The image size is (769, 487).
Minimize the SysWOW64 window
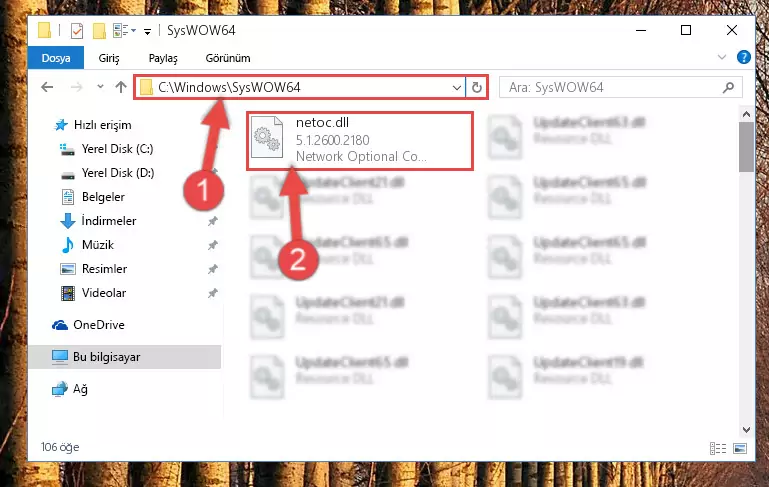click(x=641, y=30)
